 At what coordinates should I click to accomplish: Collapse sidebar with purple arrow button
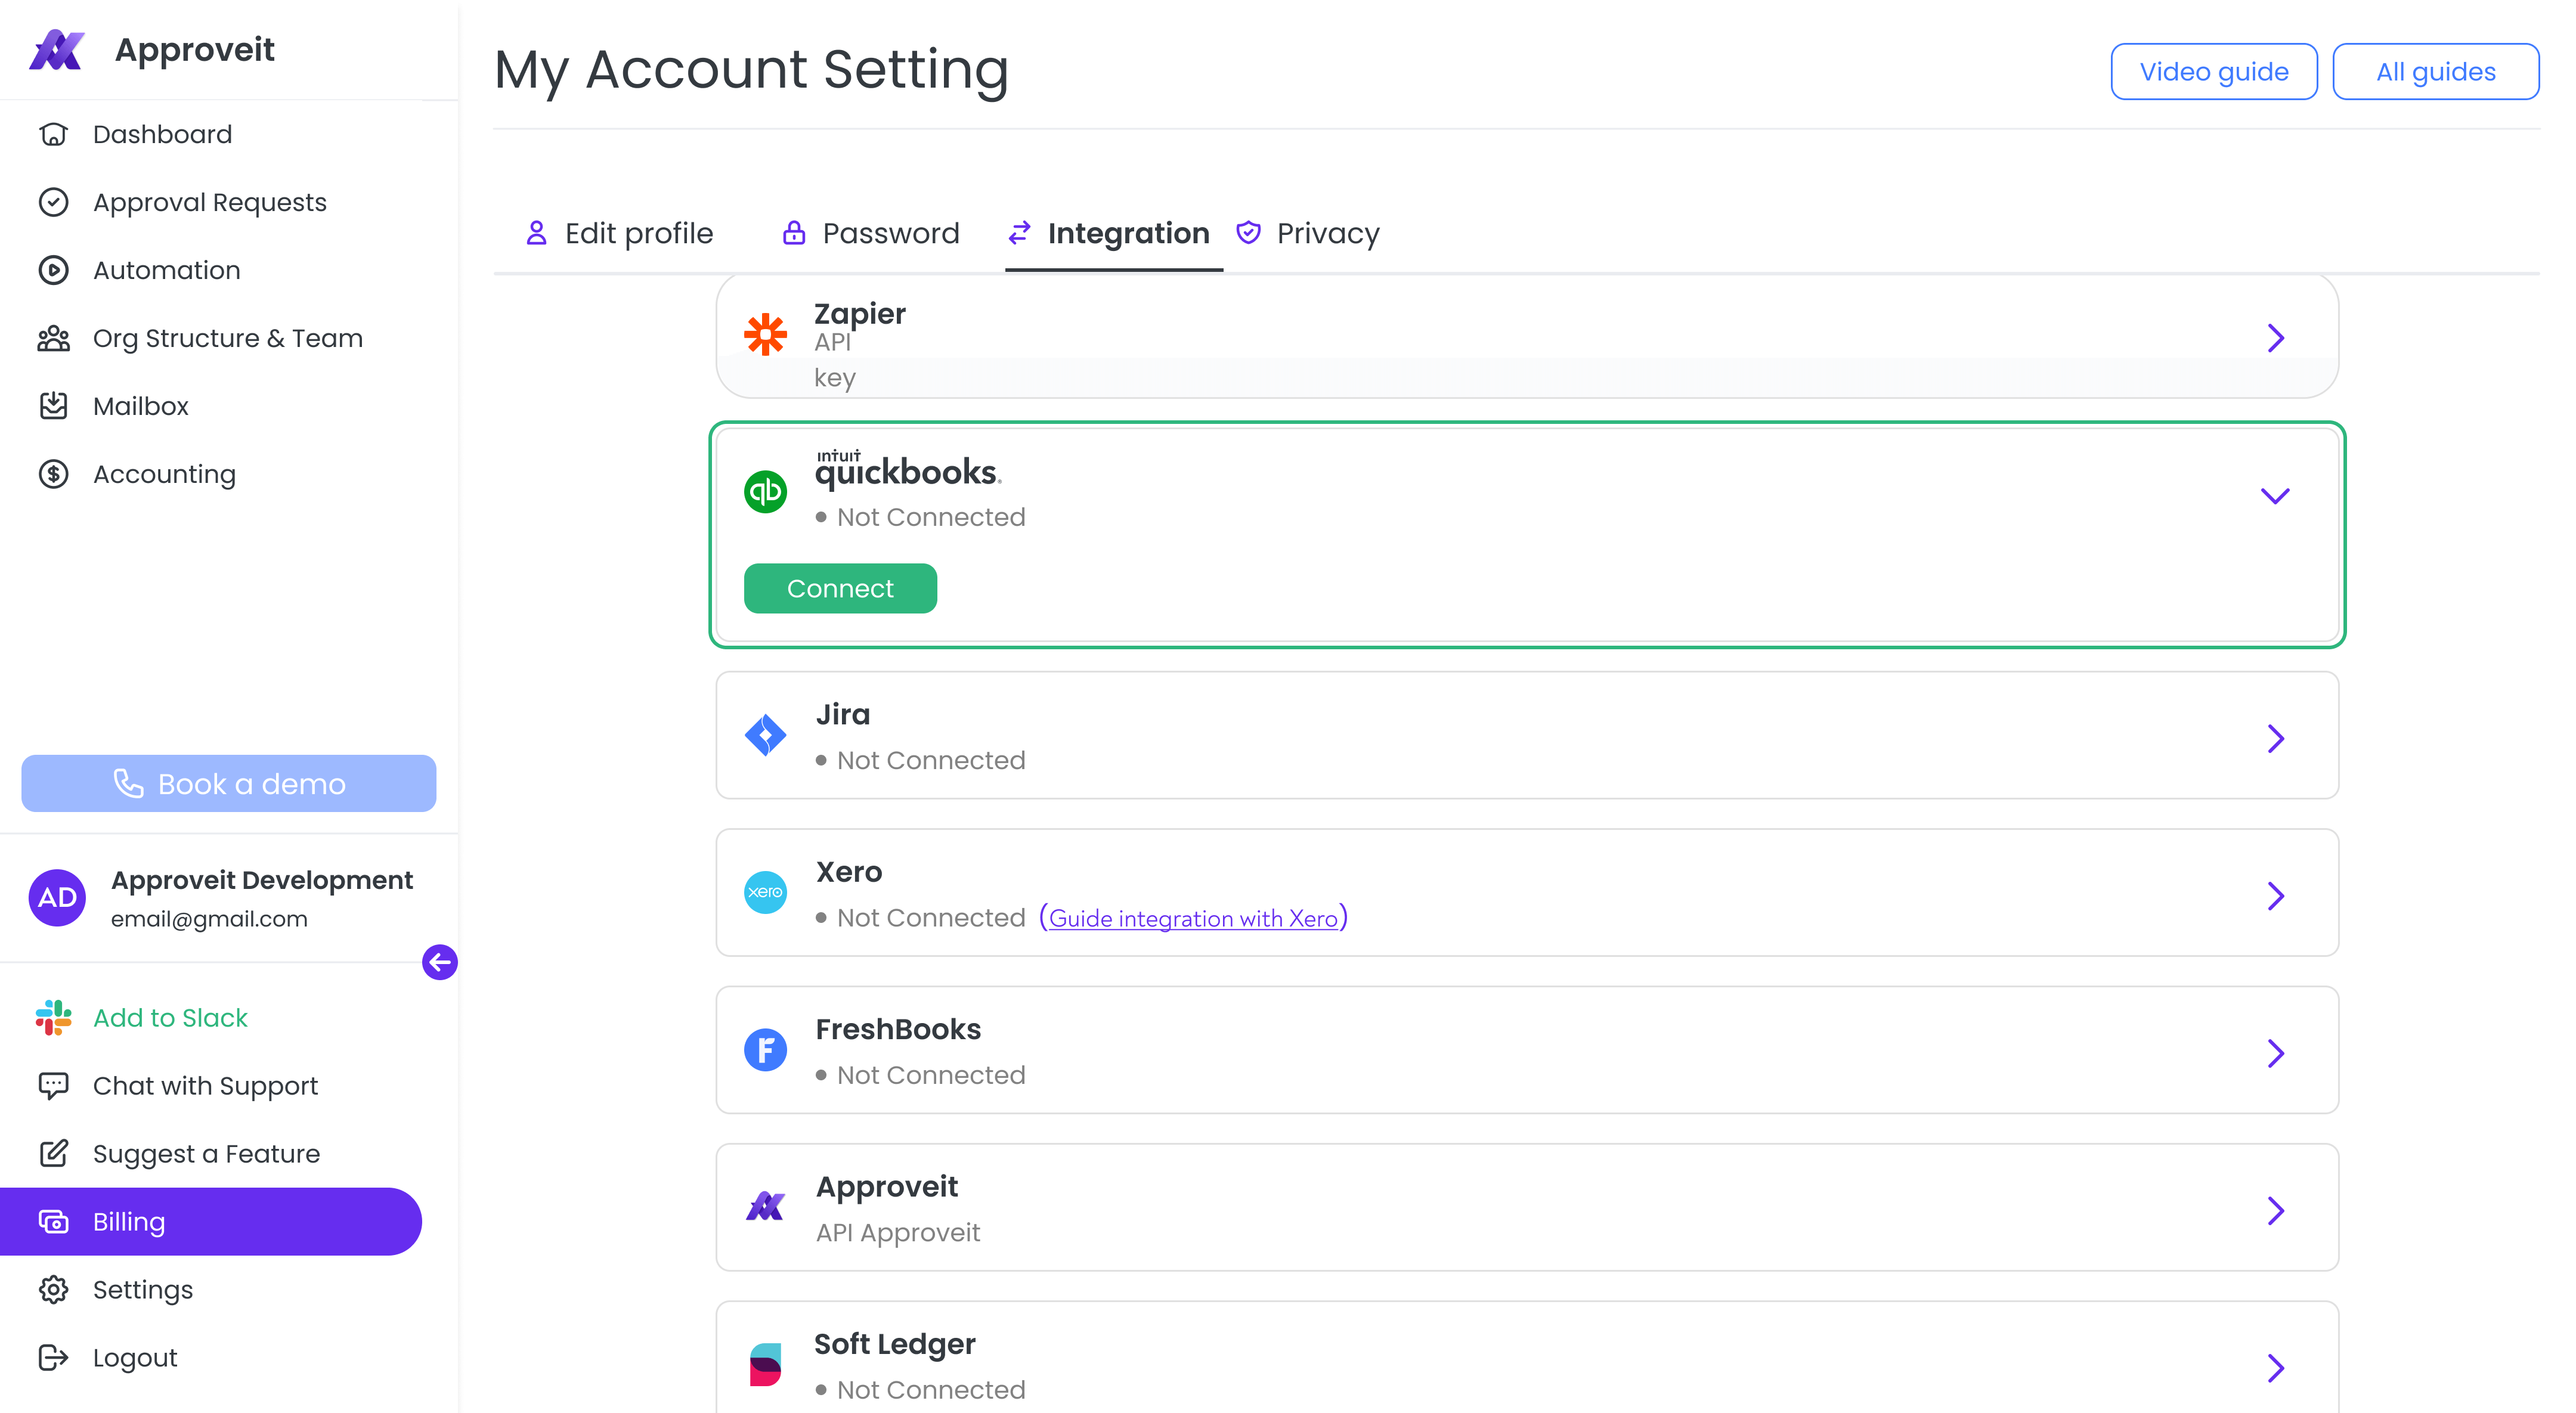439,962
